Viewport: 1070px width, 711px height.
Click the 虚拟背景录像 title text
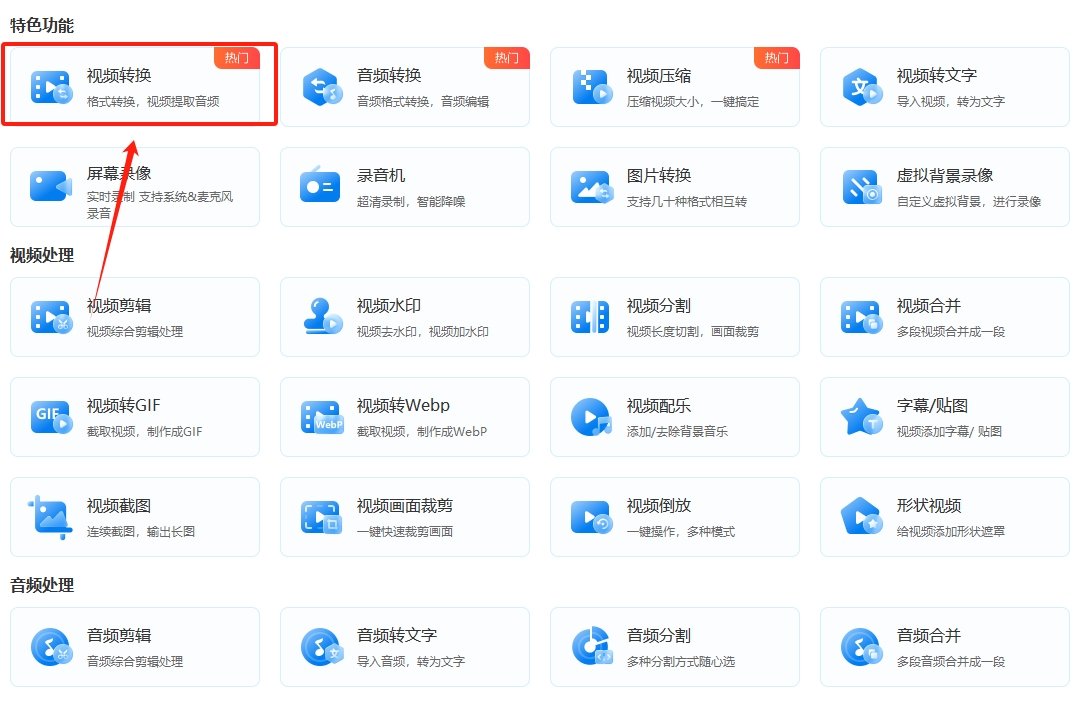(945, 175)
